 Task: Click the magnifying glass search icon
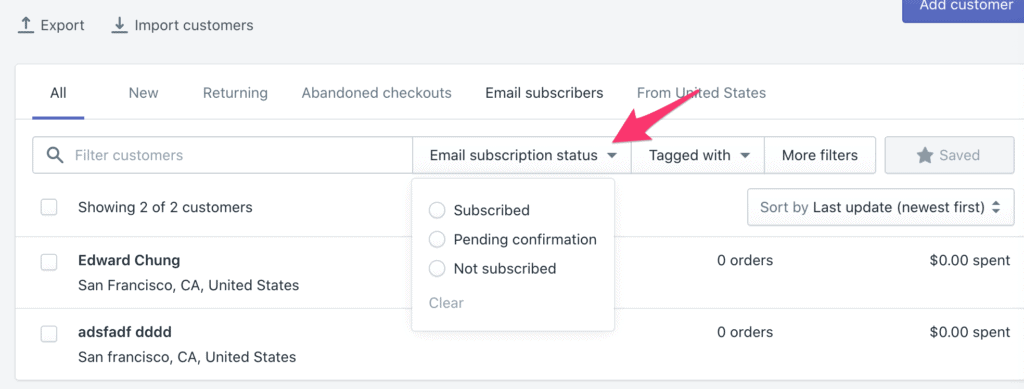56,155
